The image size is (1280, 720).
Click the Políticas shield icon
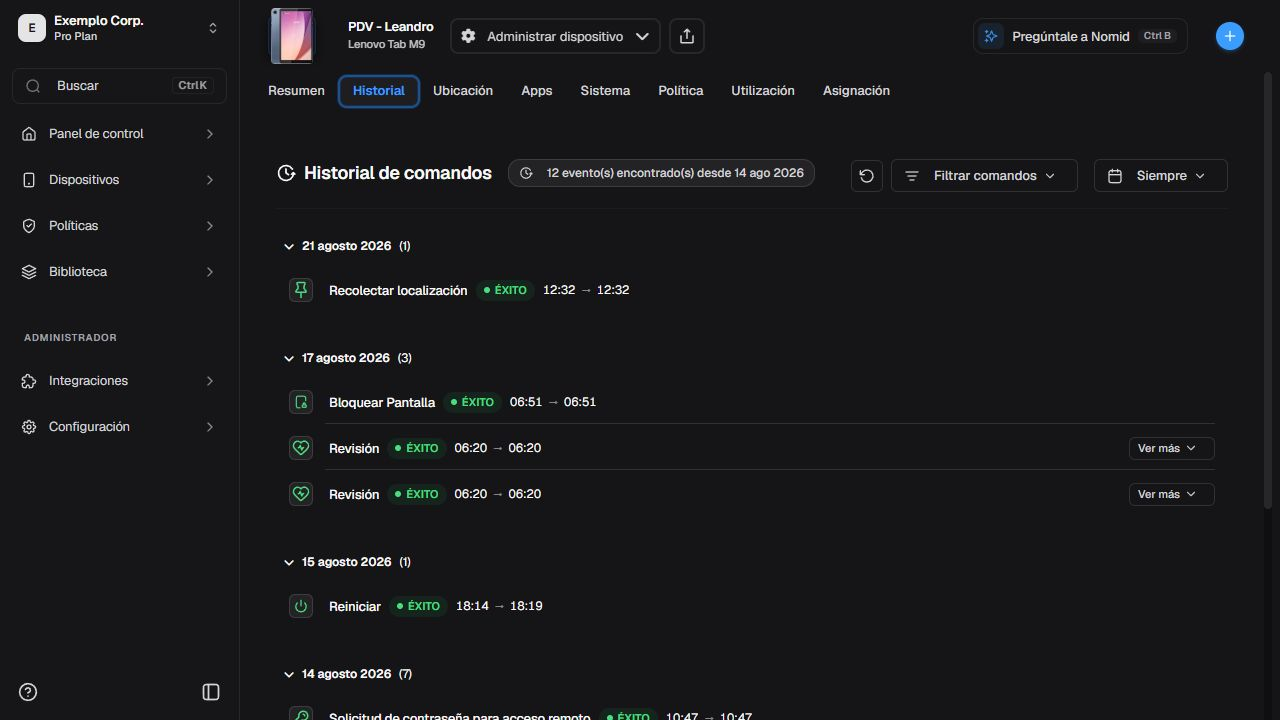[29, 226]
